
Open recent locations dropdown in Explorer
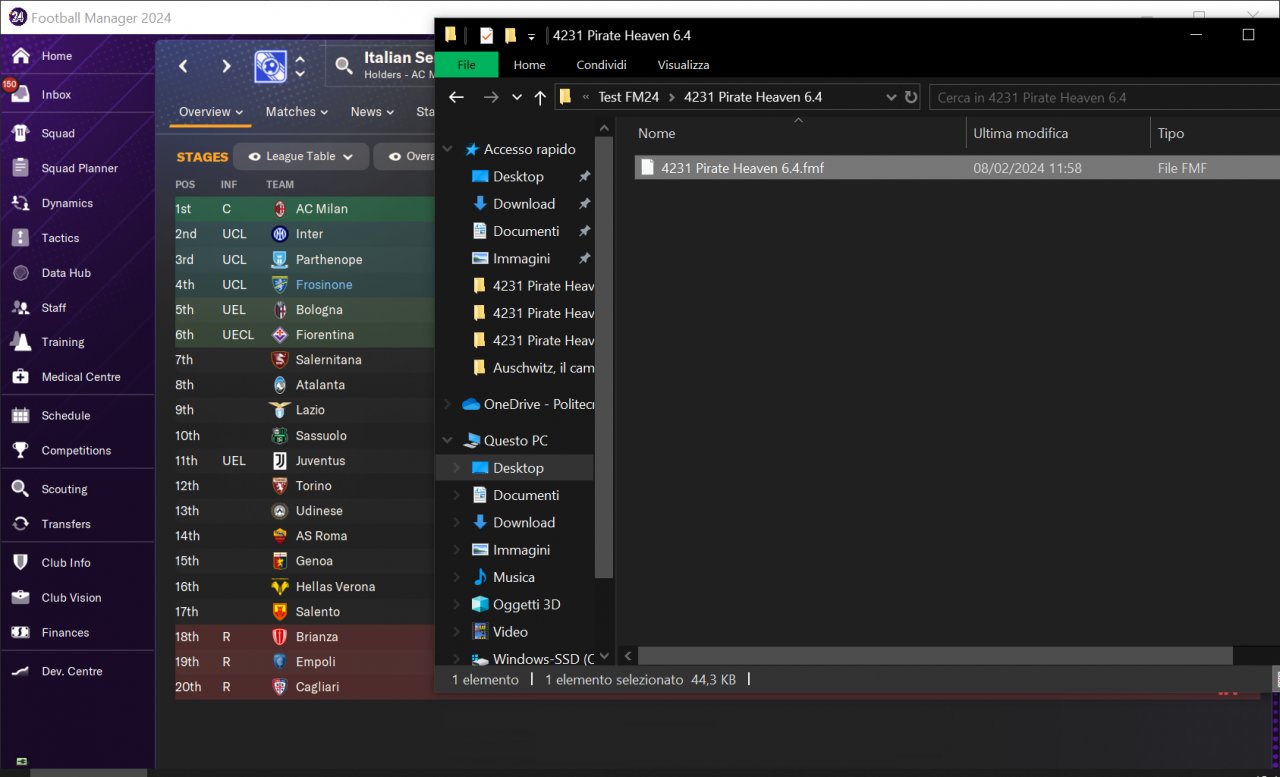pos(517,97)
